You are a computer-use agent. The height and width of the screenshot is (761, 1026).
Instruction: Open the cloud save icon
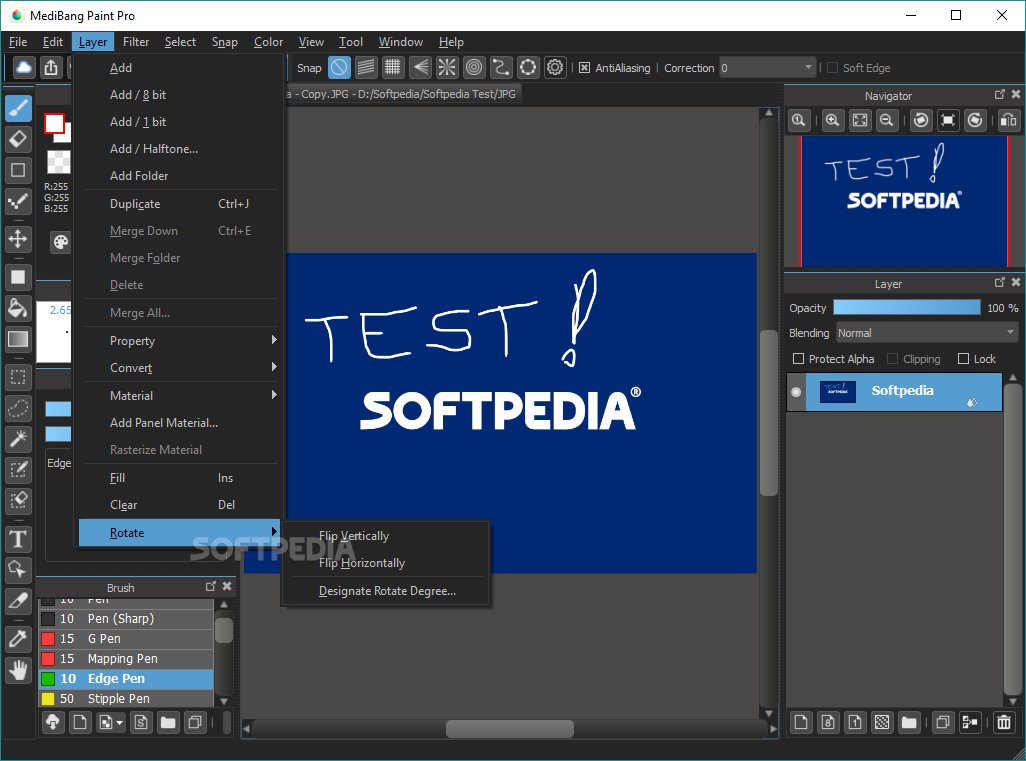tap(24, 67)
